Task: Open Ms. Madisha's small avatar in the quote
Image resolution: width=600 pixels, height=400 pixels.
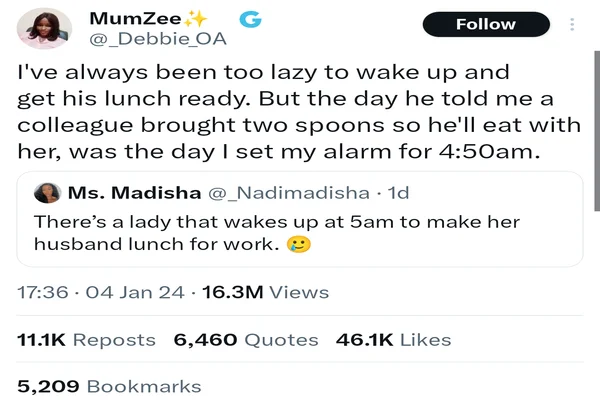Action: (x=45, y=192)
